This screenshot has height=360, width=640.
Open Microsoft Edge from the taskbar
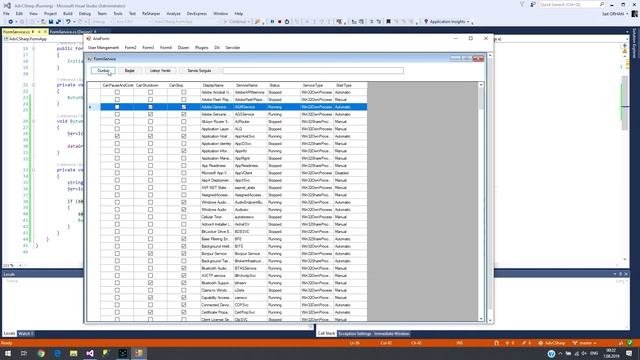[57, 353]
